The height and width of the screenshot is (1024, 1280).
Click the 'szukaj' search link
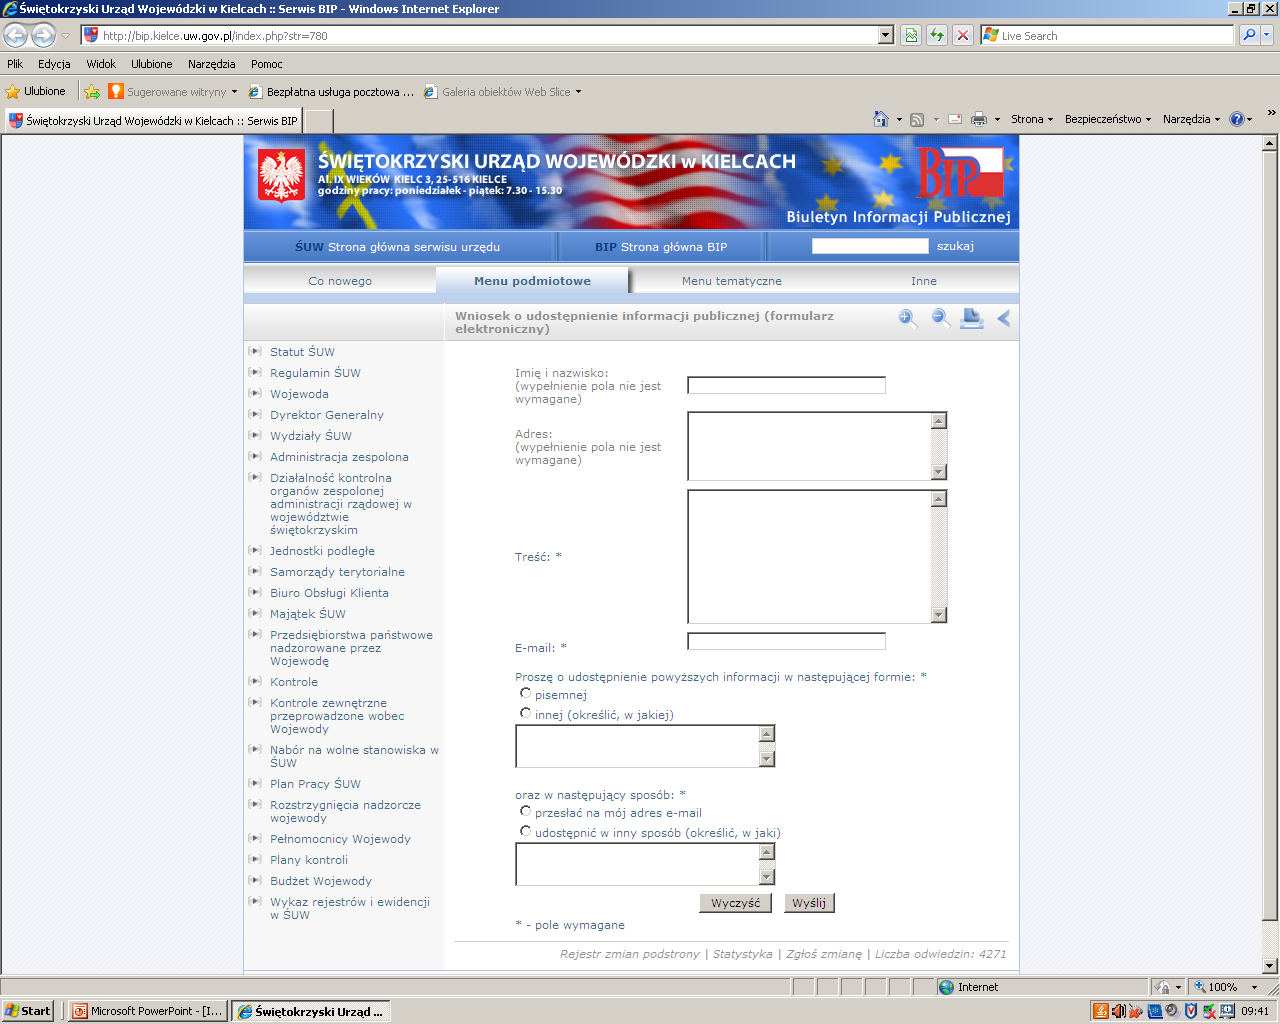(x=955, y=246)
